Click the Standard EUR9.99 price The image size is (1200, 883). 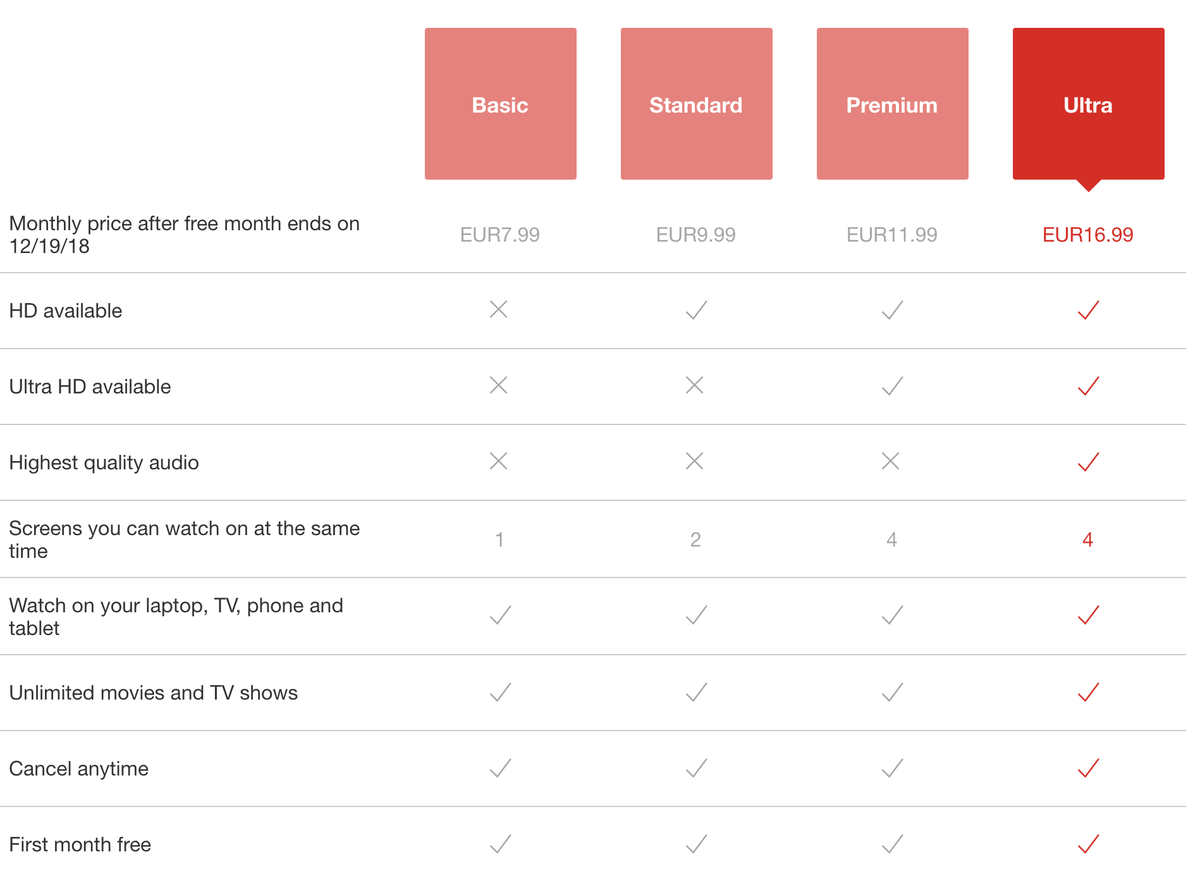point(696,235)
